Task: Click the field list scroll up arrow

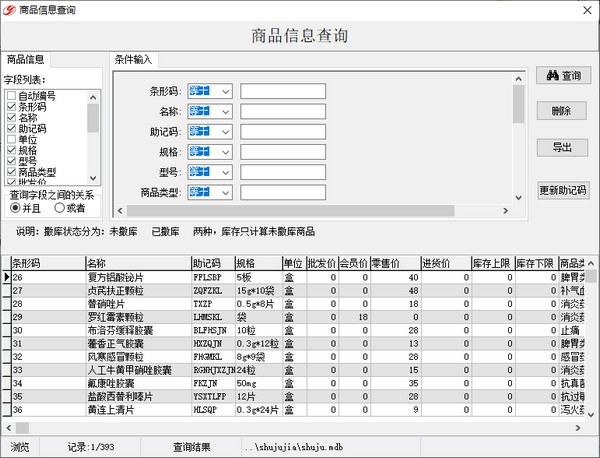Action: [93, 96]
